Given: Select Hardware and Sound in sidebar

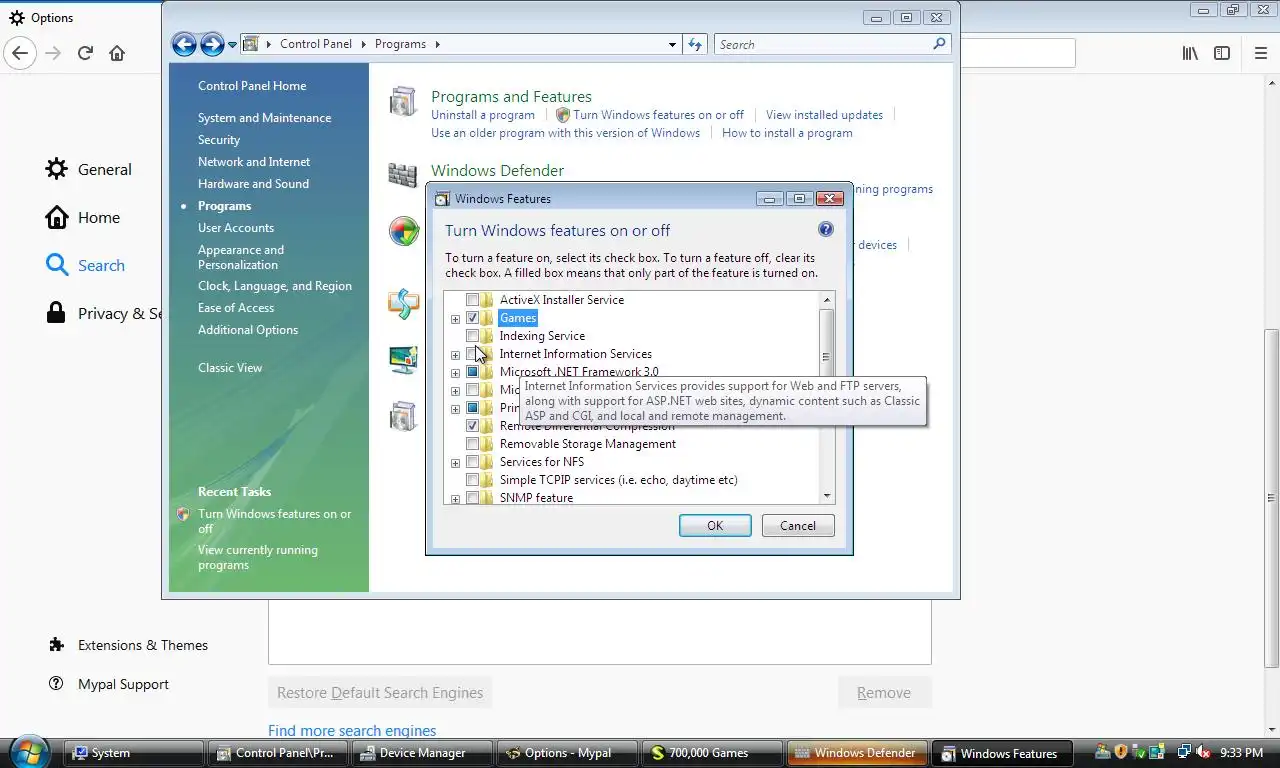Looking at the screenshot, I should pyautogui.click(x=253, y=184).
